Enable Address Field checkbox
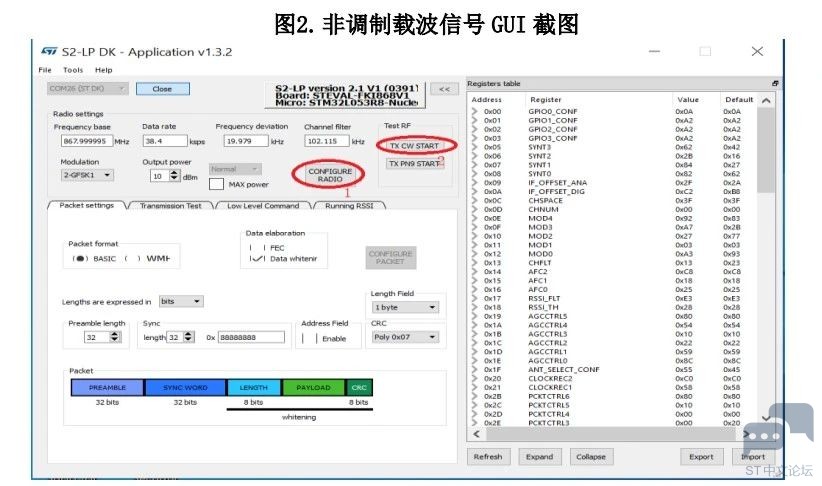Viewport: 822px width, 486px height. [x=310, y=339]
